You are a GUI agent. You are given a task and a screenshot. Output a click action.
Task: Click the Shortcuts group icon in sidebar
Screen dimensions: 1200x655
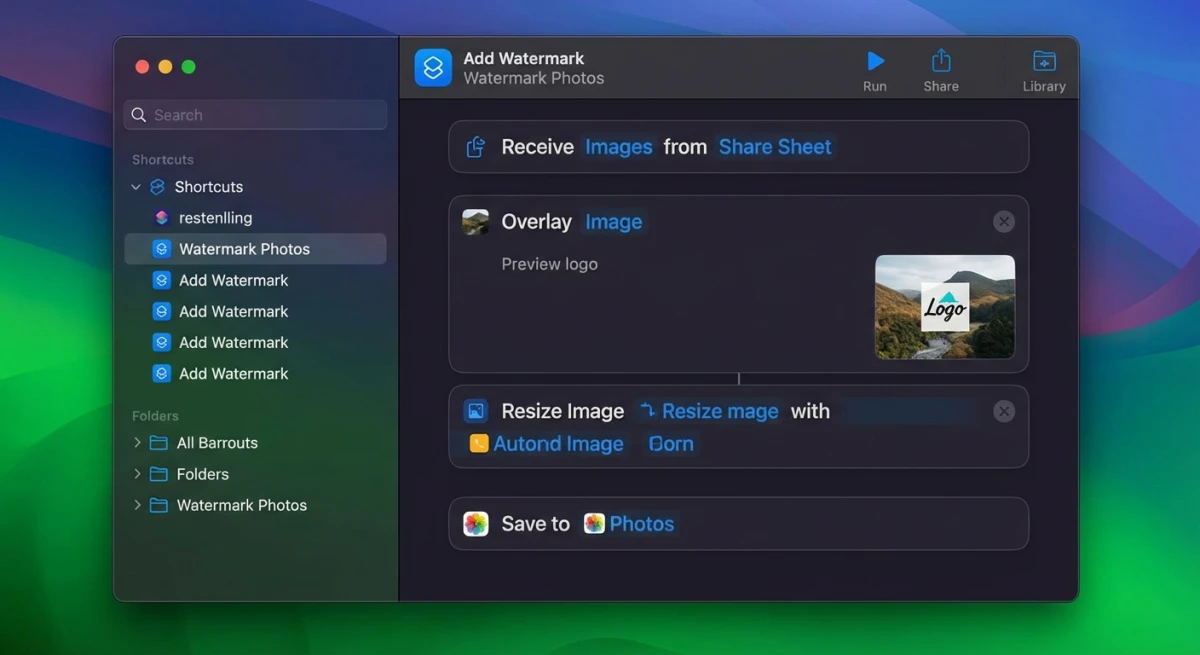tap(157, 187)
